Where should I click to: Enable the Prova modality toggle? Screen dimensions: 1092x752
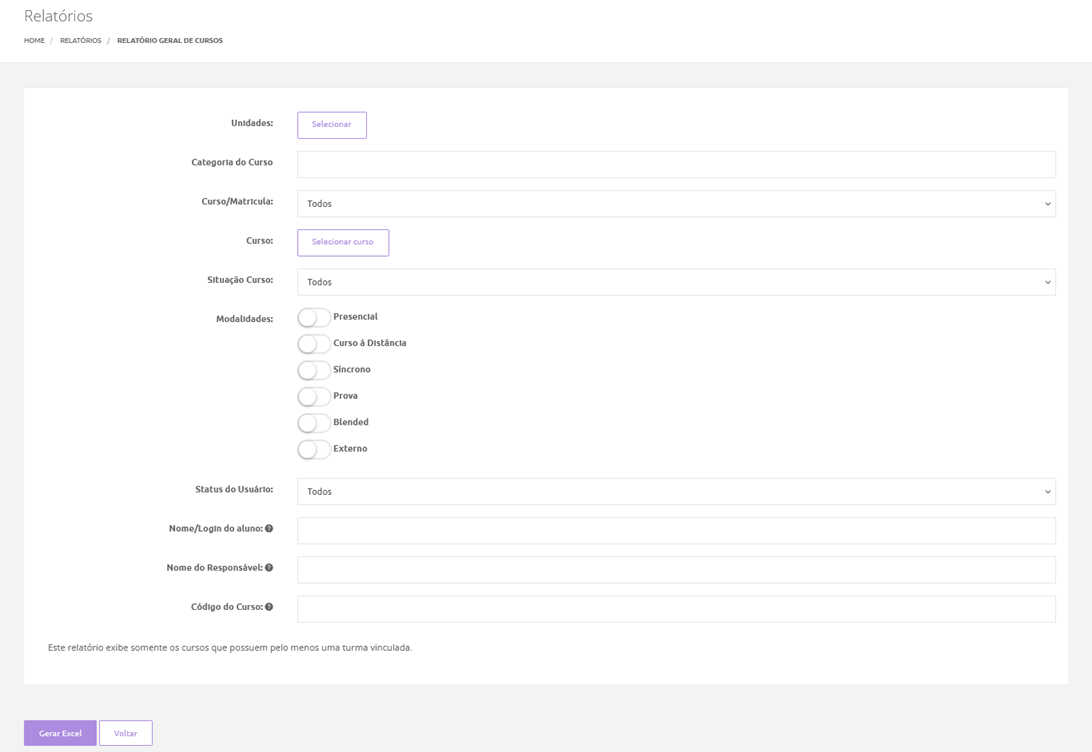tap(314, 397)
